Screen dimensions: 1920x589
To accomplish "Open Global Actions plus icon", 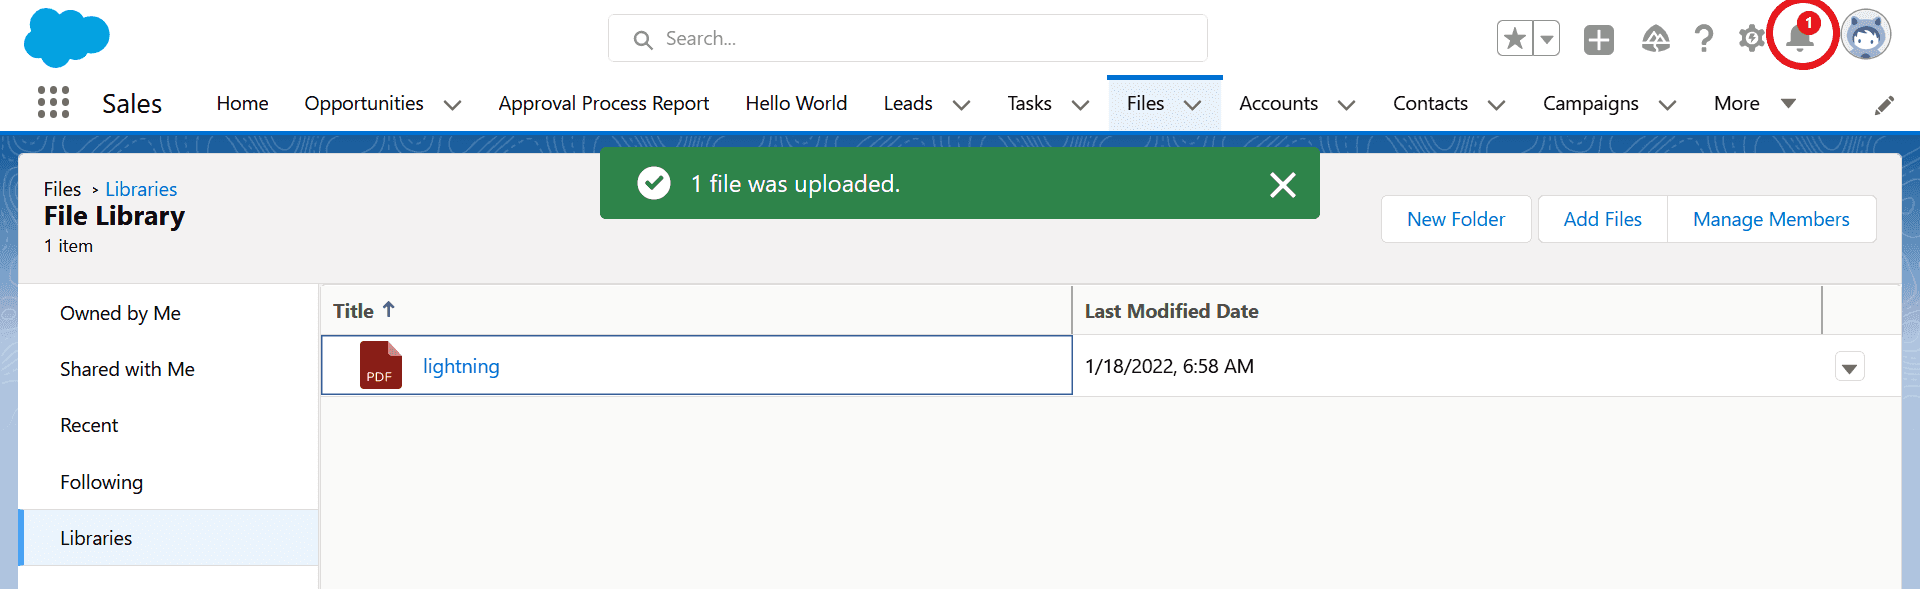I will [x=1599, y=39].
